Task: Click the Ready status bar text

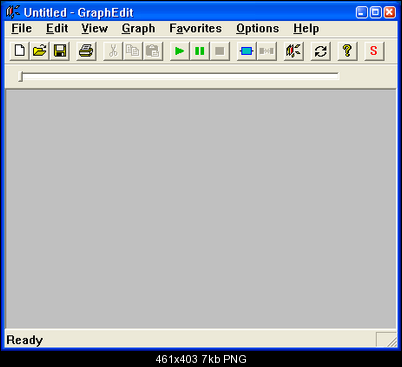Action: pyautogui.click(x=25, y=340)
